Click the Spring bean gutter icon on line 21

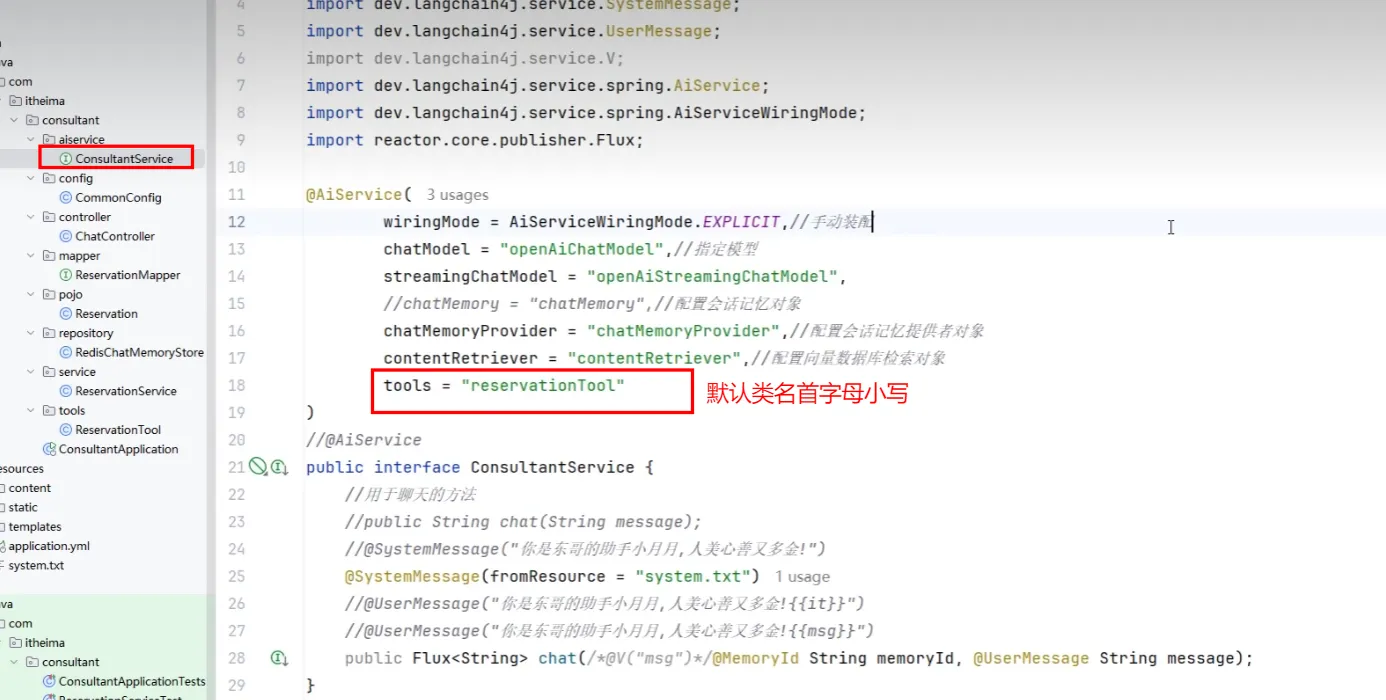258,466
